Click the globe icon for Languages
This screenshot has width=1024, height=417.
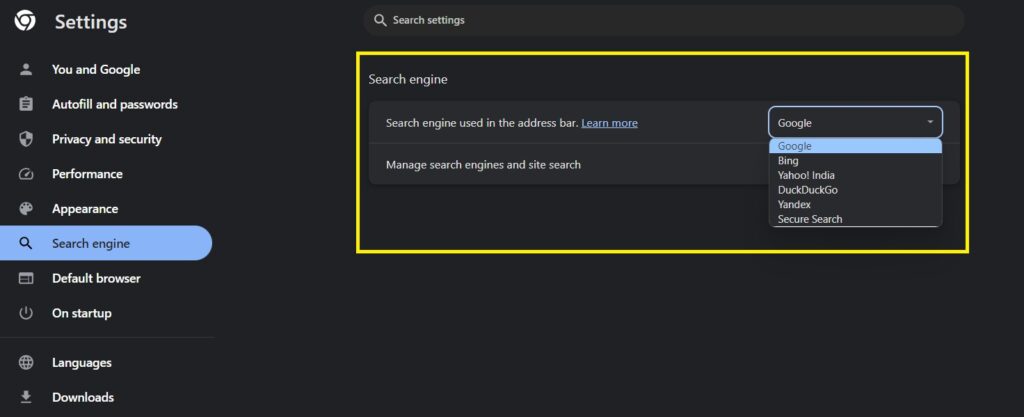(x=26, y=363)
